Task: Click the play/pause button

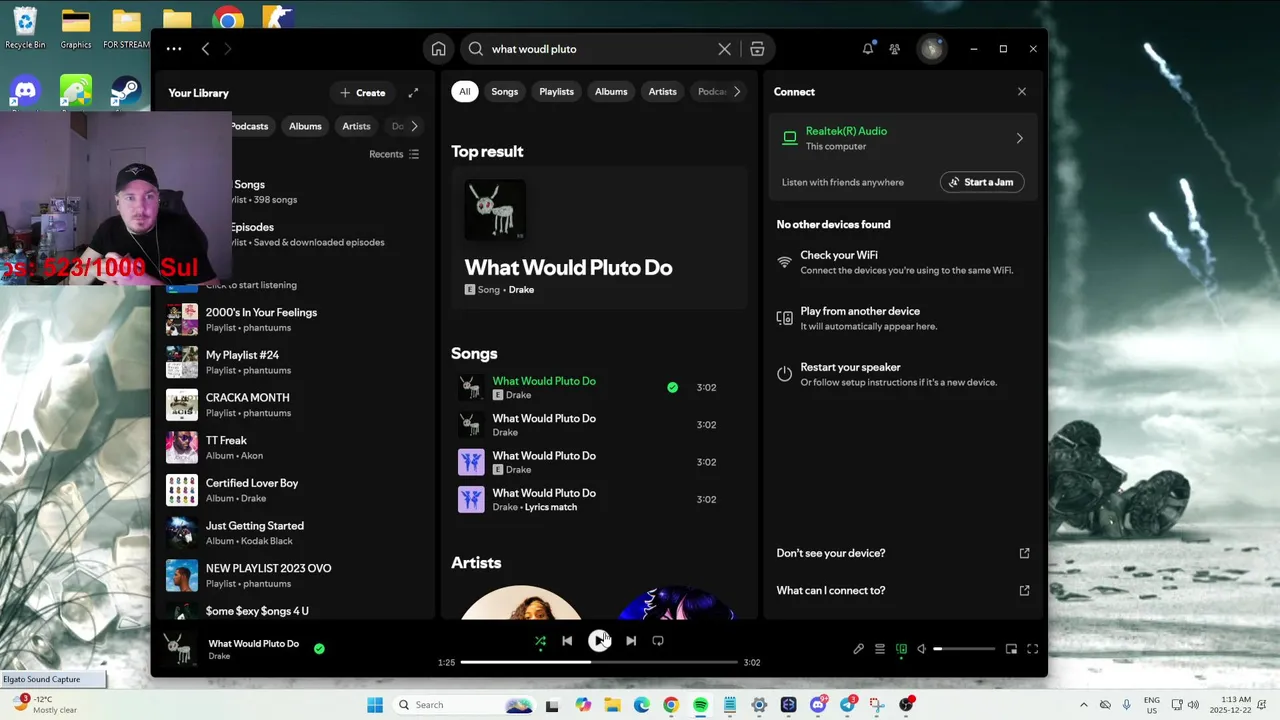Action: click(x=599, y=641)
